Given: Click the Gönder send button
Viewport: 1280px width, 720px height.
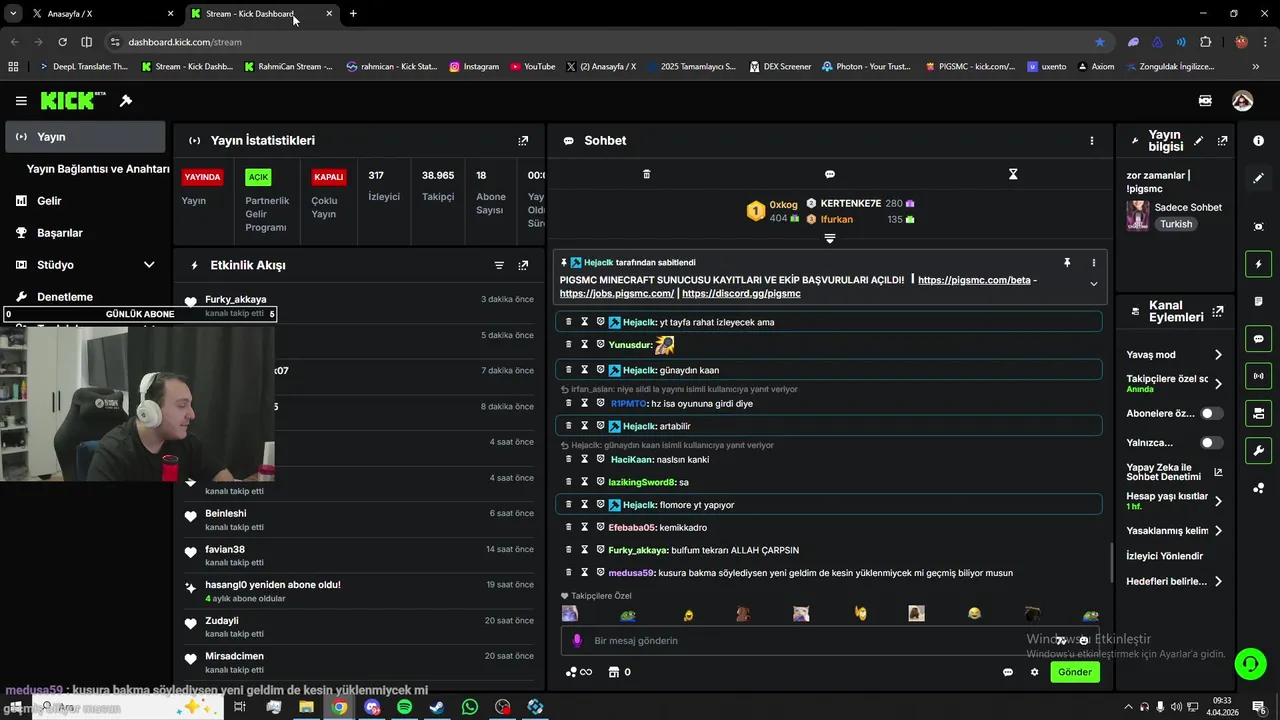Looking at the screenshot, I should pyautogui.click(x=1075, y=672).
